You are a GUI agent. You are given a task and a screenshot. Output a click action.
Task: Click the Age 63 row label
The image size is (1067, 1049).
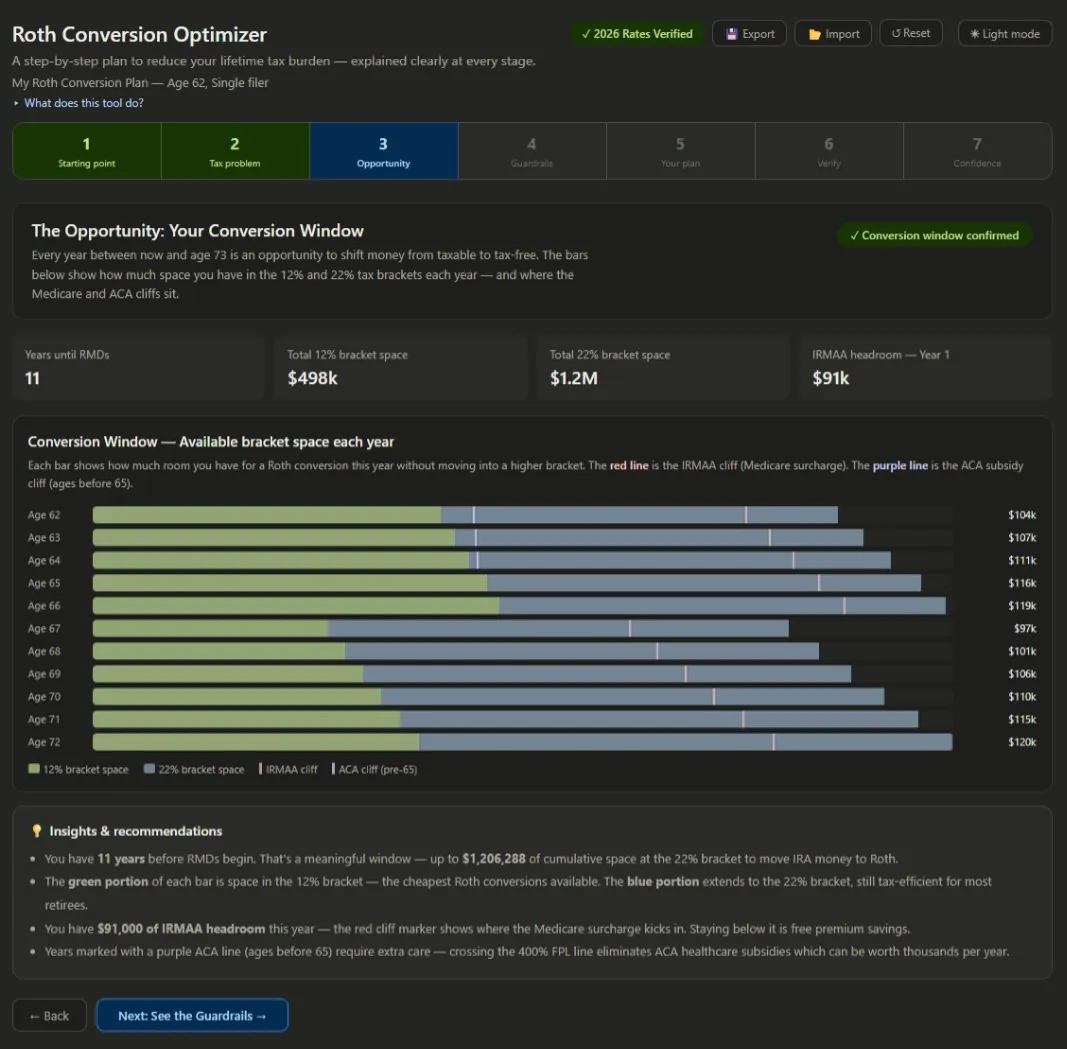coord(44,537)
